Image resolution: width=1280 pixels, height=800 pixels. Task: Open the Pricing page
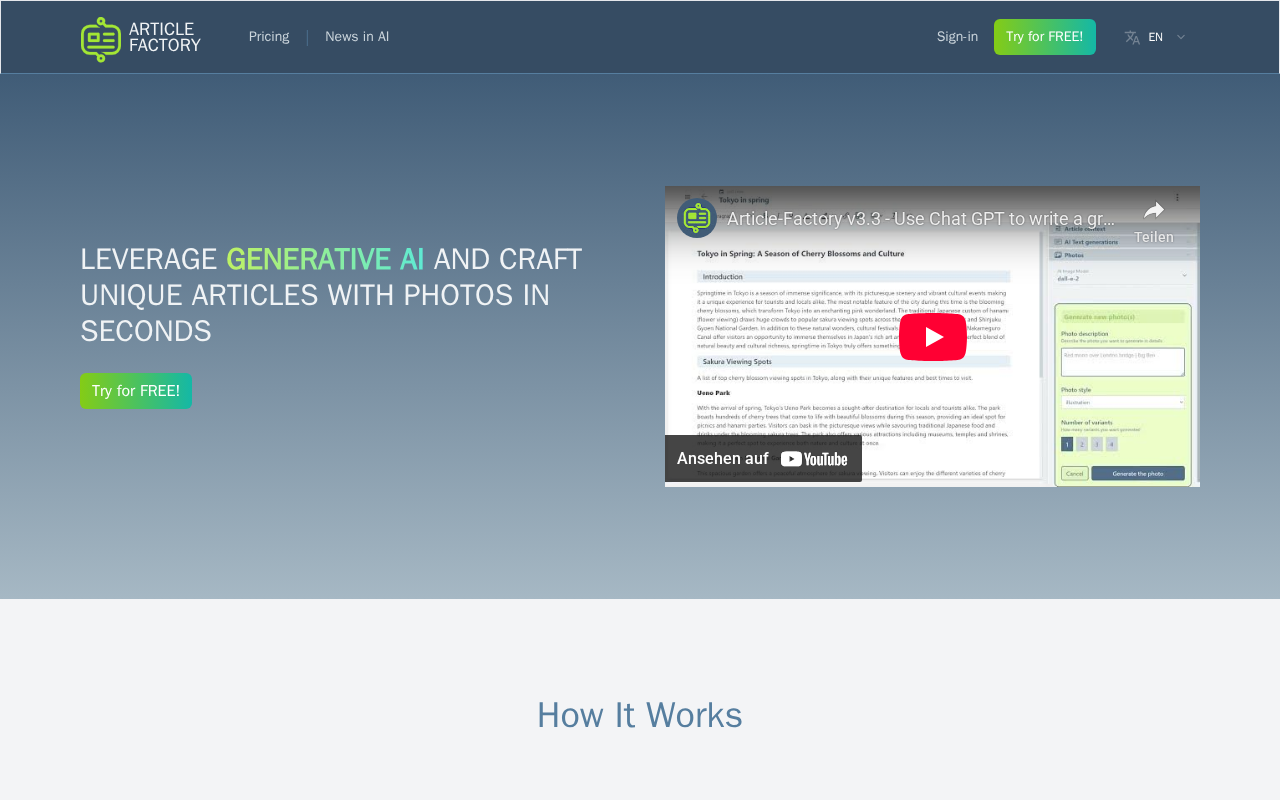(269, 37)
